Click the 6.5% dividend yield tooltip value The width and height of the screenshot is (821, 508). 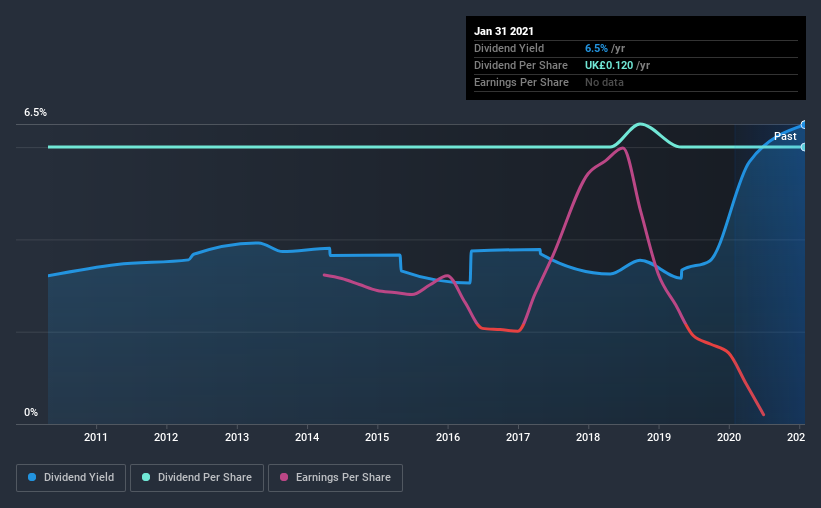[x=596, y=48]
